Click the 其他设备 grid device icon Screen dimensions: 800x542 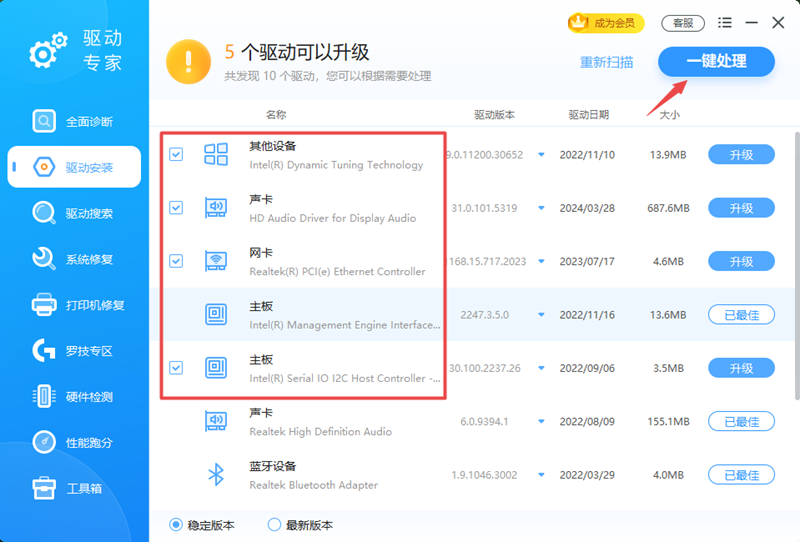point(216,154)
